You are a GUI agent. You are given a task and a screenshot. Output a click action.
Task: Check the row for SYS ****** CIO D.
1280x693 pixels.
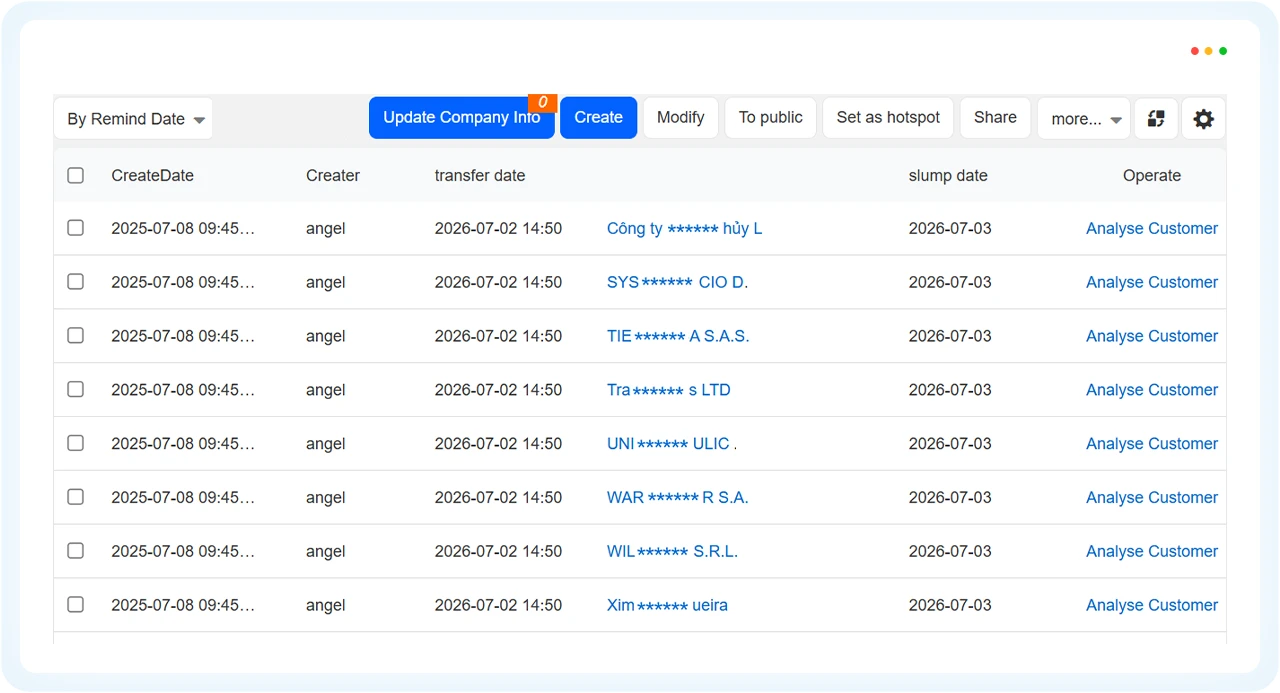pyautogui.click(x=76, y=282)
